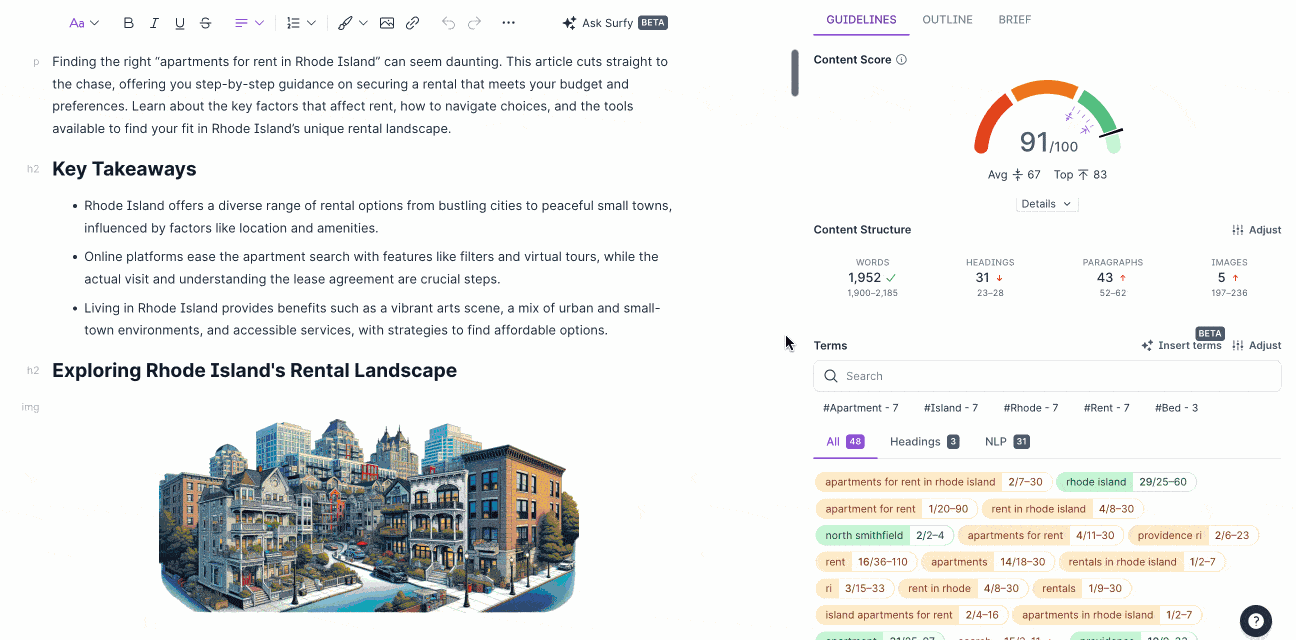Click the redo arrow
1296x640 pixels.
474,23
